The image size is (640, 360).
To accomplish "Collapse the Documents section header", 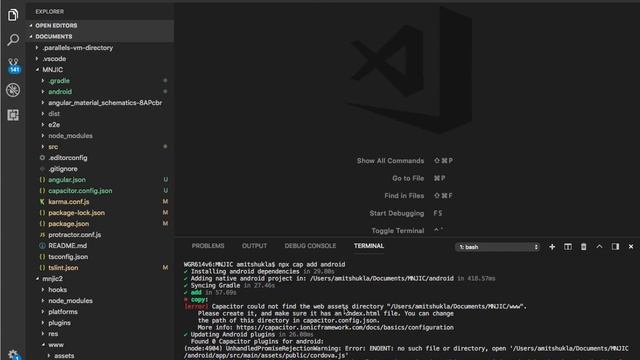I will pos(100,36).
